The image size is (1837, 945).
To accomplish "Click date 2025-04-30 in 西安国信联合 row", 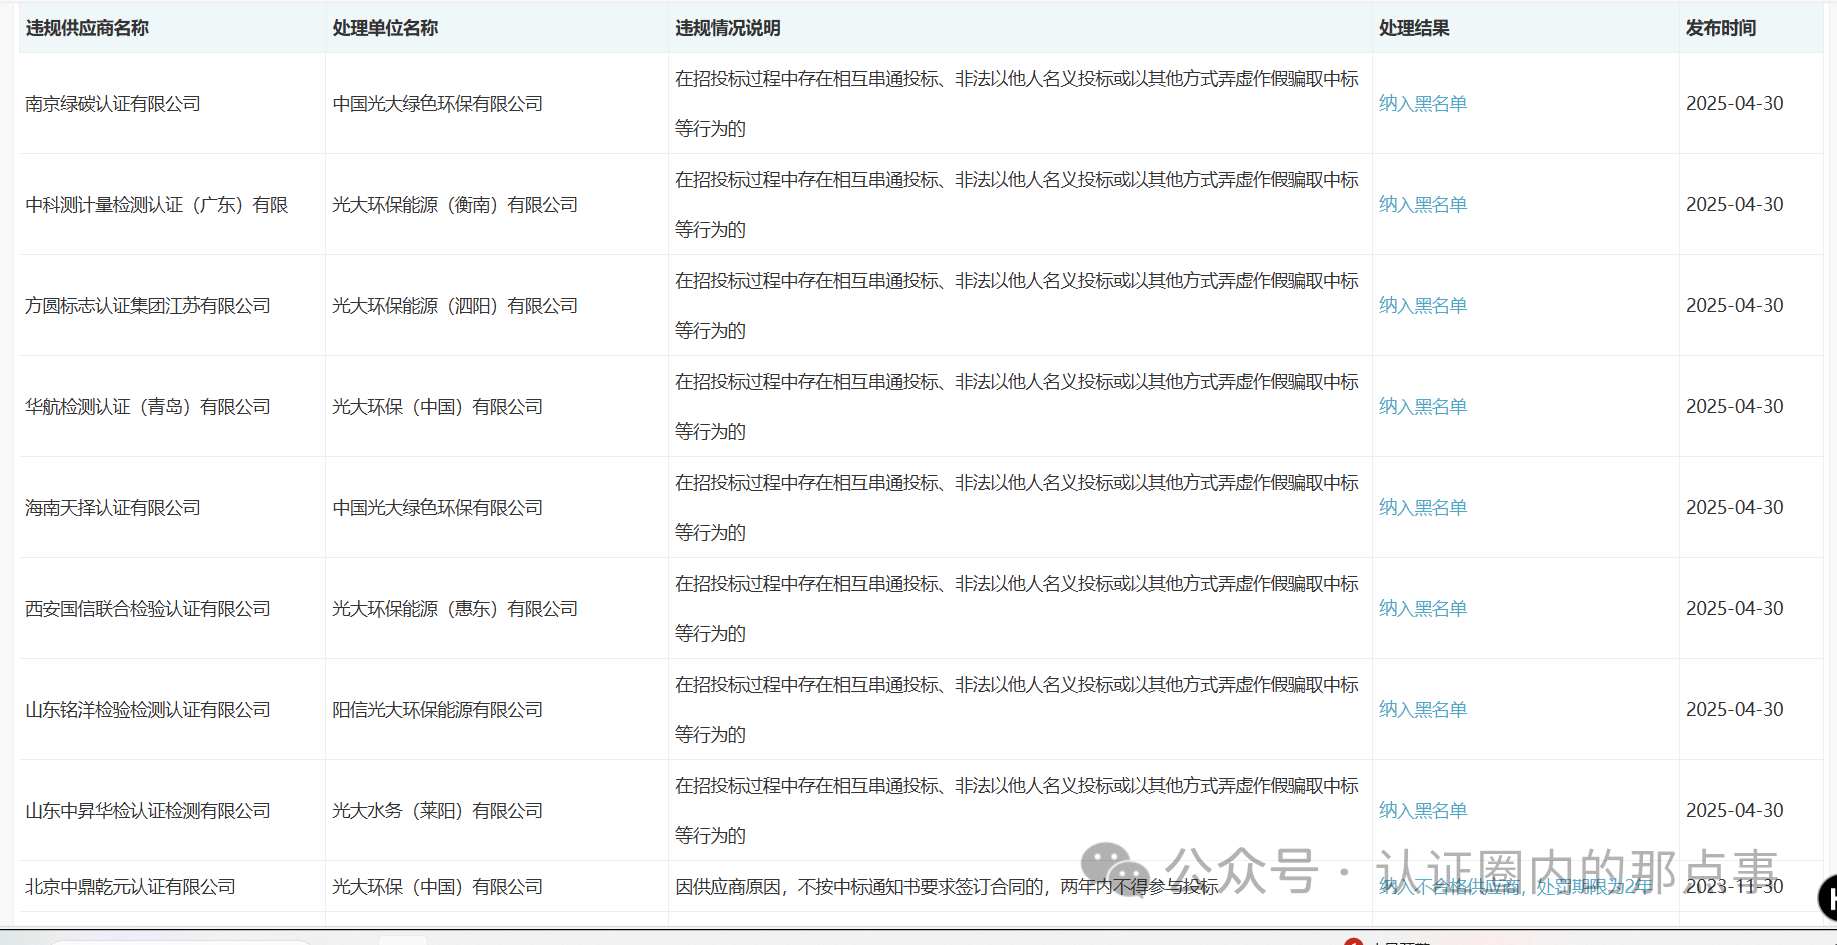I will click(x=1735, y=608).
